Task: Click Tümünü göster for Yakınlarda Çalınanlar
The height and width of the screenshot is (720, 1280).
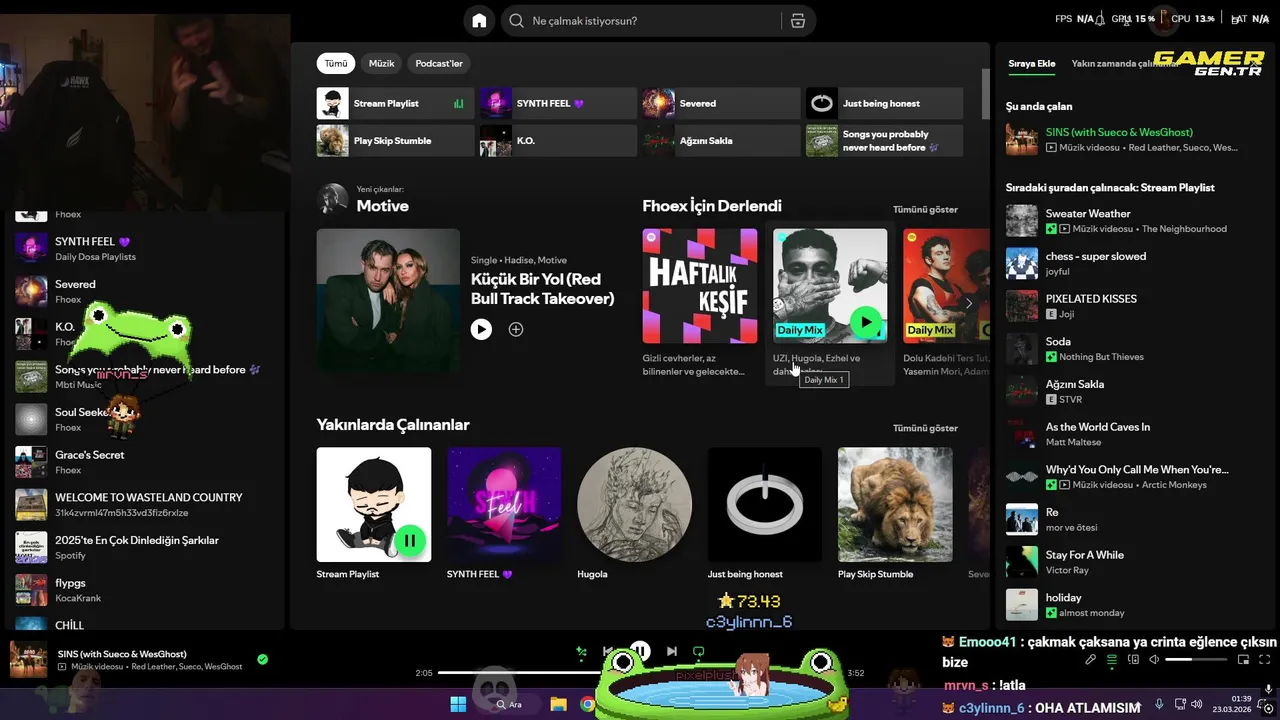Action: point(925,428)
